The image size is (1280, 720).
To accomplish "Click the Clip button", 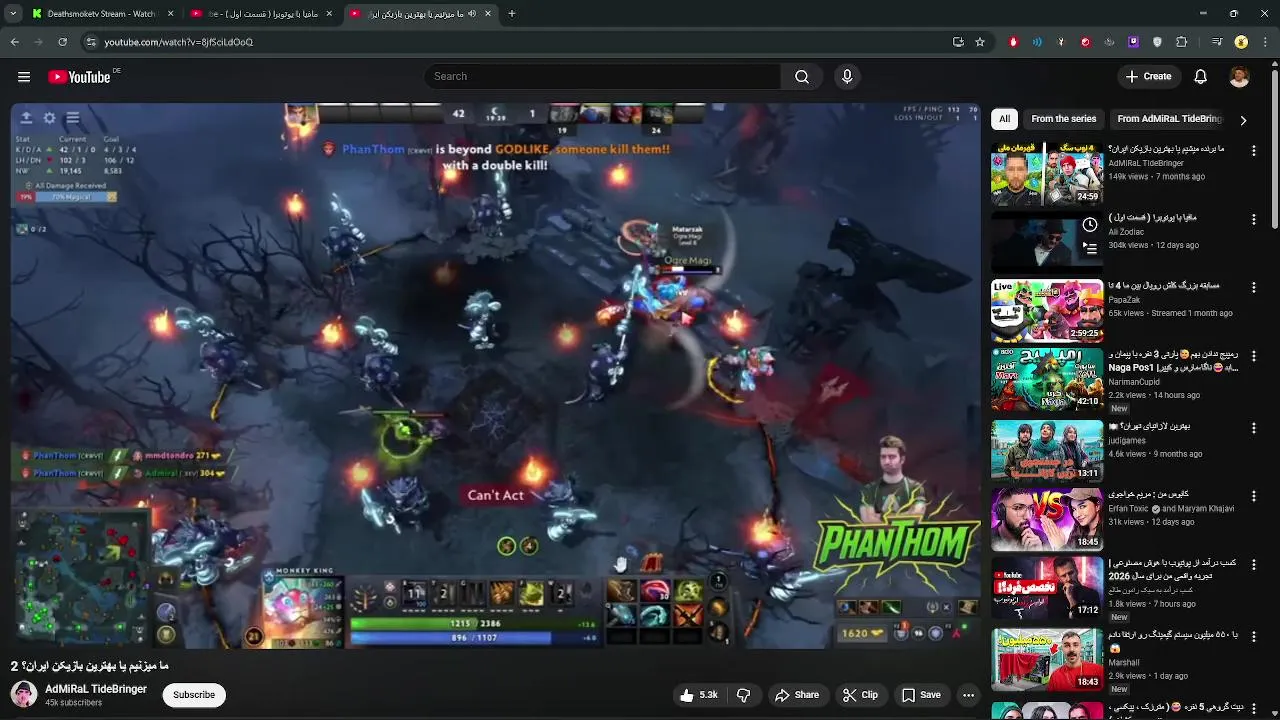I will [860, 695].
